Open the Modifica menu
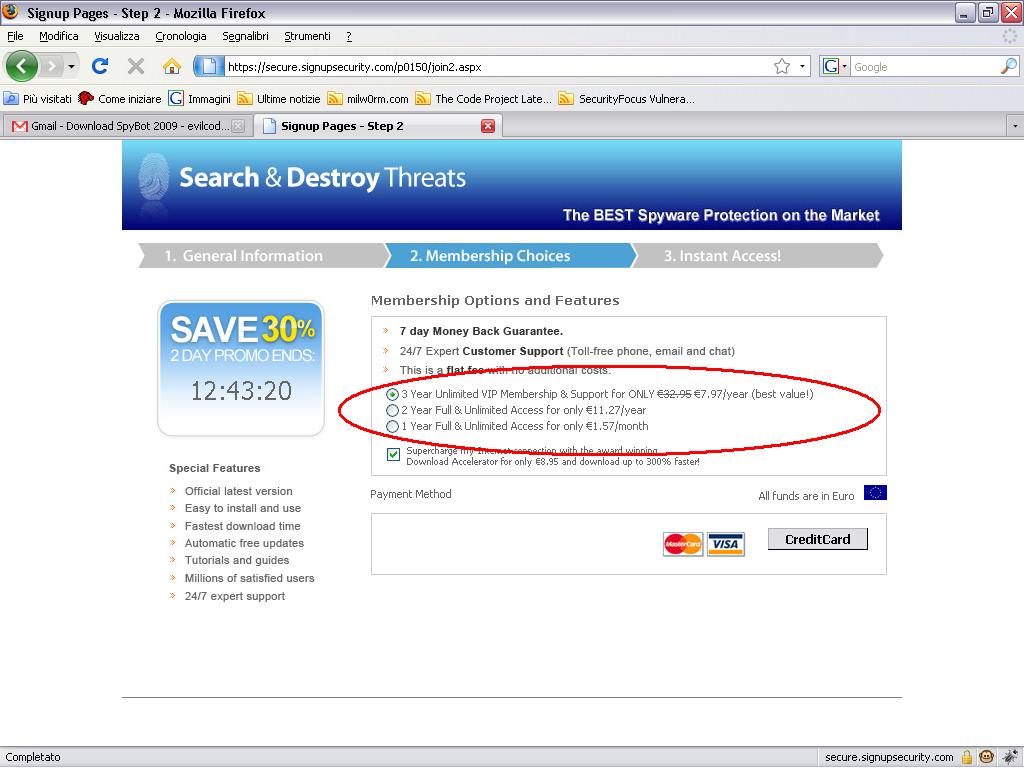Screen dimensions: 1024x768 pos(59,36)
